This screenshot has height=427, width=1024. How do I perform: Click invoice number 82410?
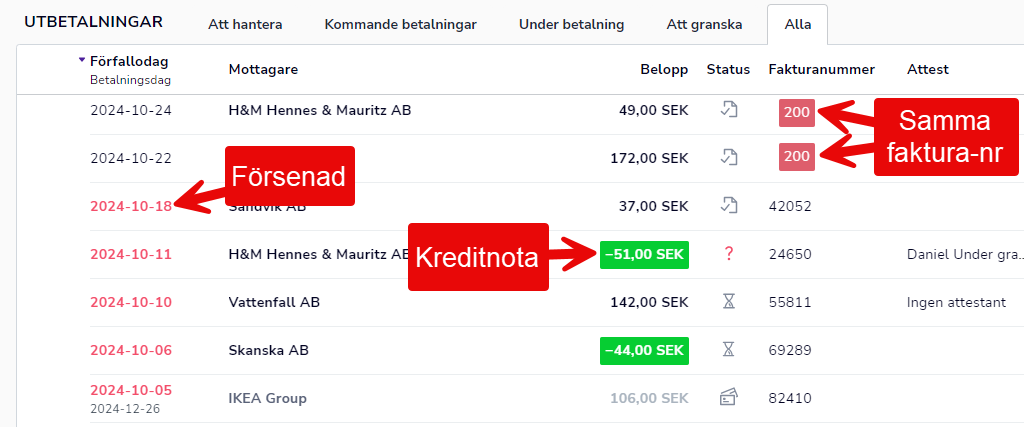790,398
